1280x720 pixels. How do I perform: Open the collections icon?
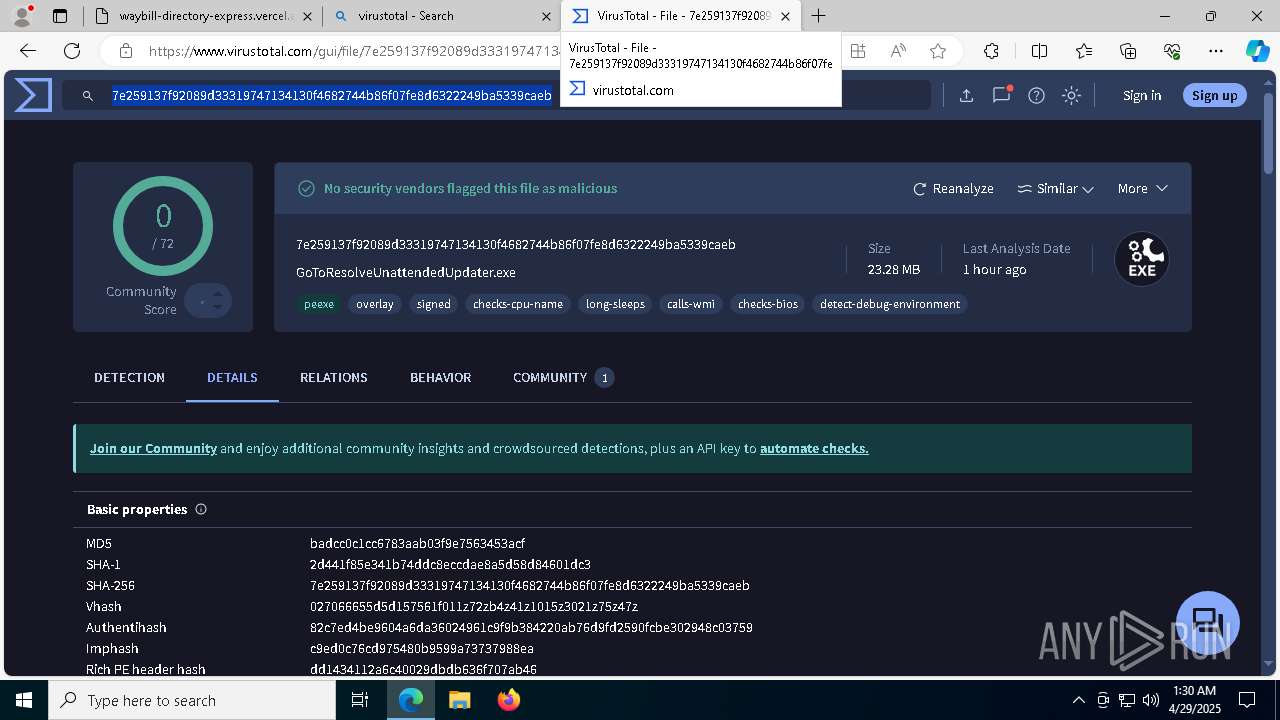(x=1128, y=51)
